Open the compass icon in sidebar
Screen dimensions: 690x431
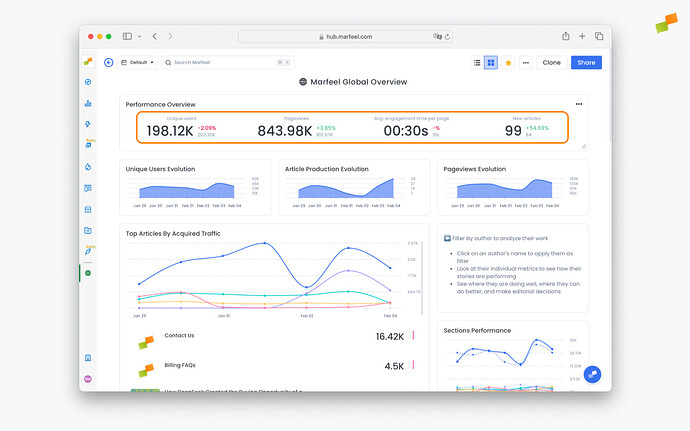pyautogui.click(x=88, y=82)
